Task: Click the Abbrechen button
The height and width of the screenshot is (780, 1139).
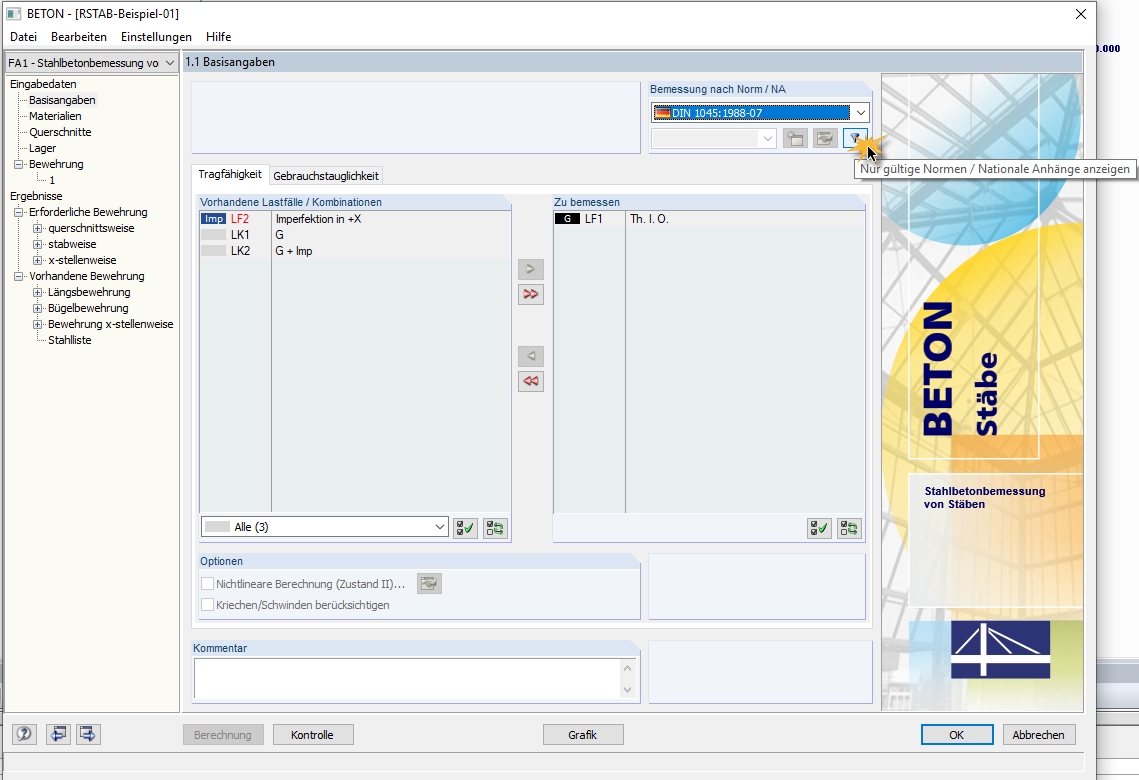Action: pos(1039,735)
